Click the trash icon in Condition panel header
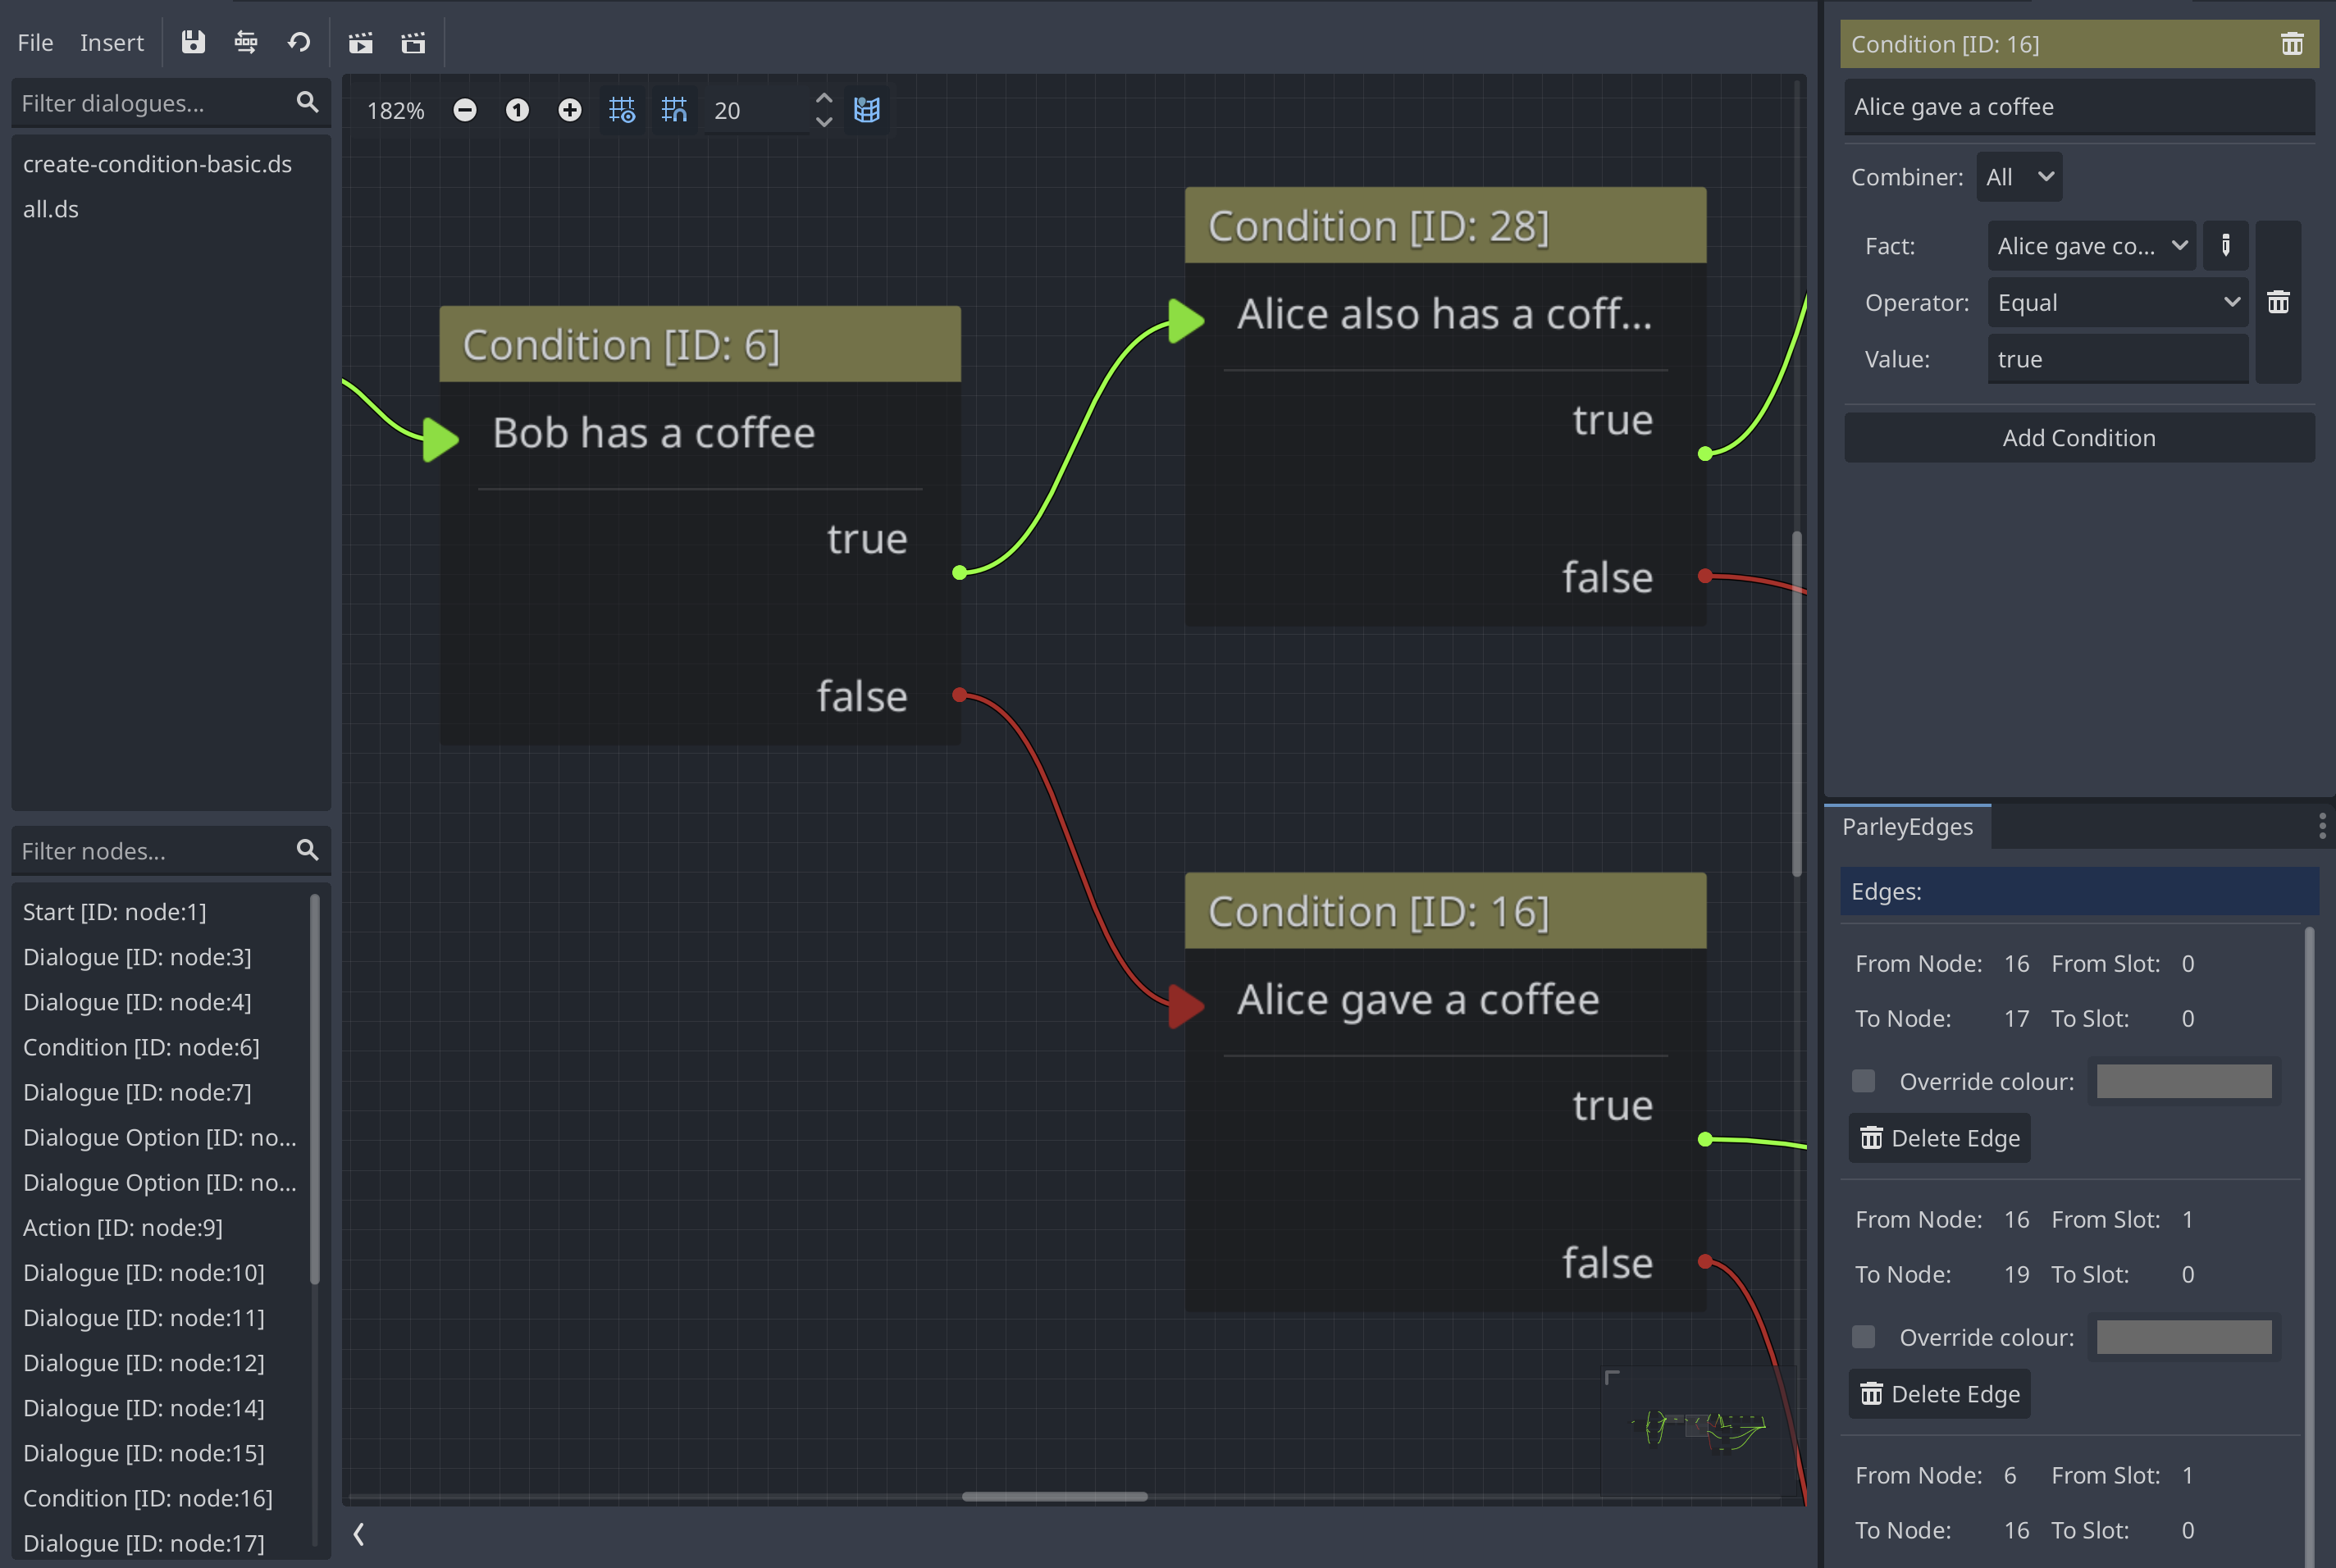 pyautogui.click(x=2290, y=44)
